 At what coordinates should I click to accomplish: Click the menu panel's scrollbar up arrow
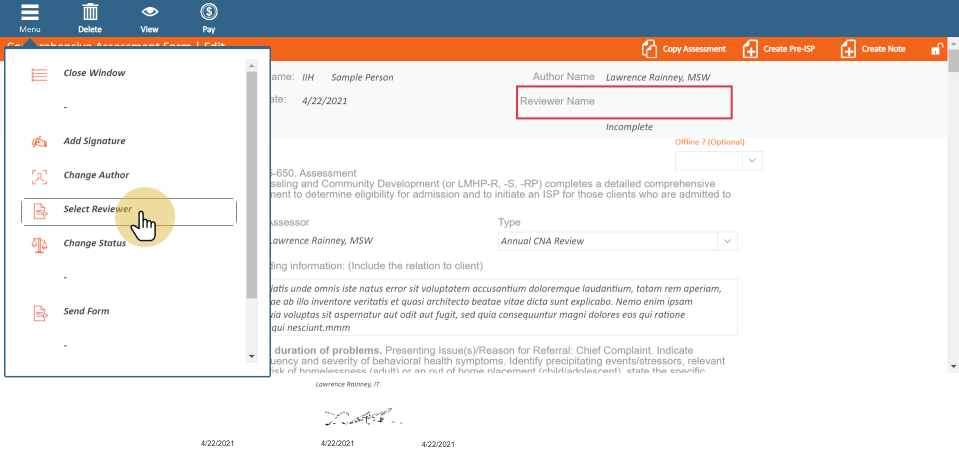click(x=251, y=65)
